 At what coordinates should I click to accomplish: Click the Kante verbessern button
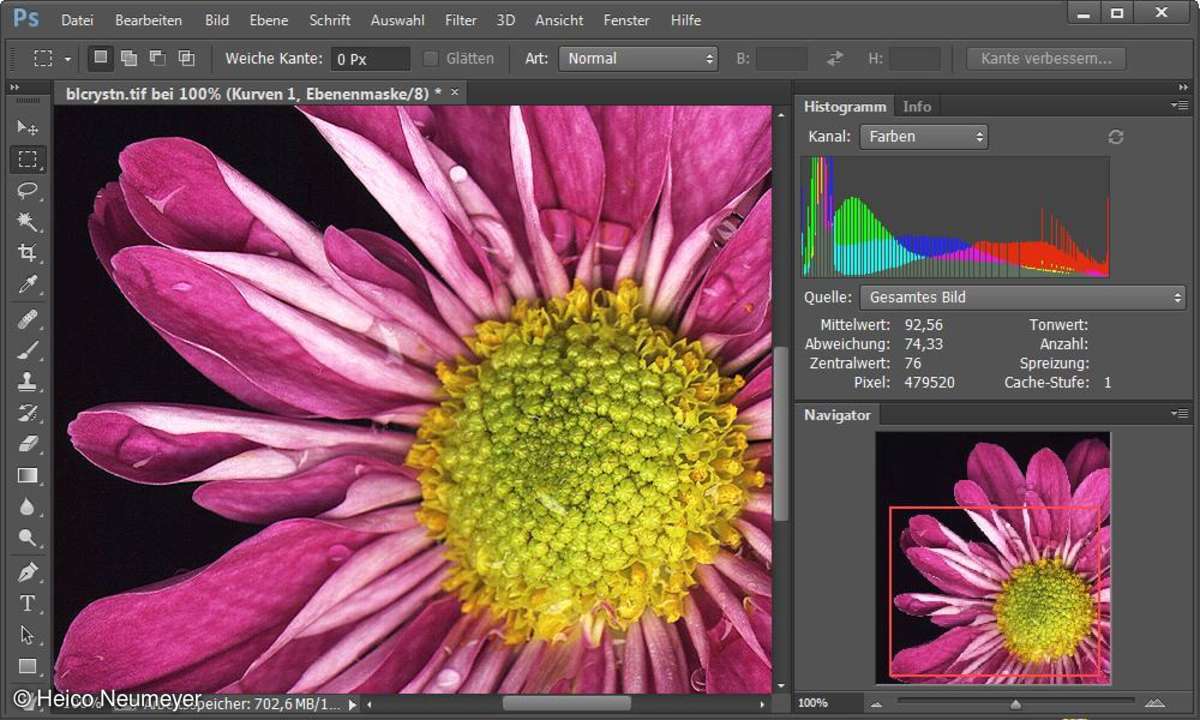click(1046, 58)
